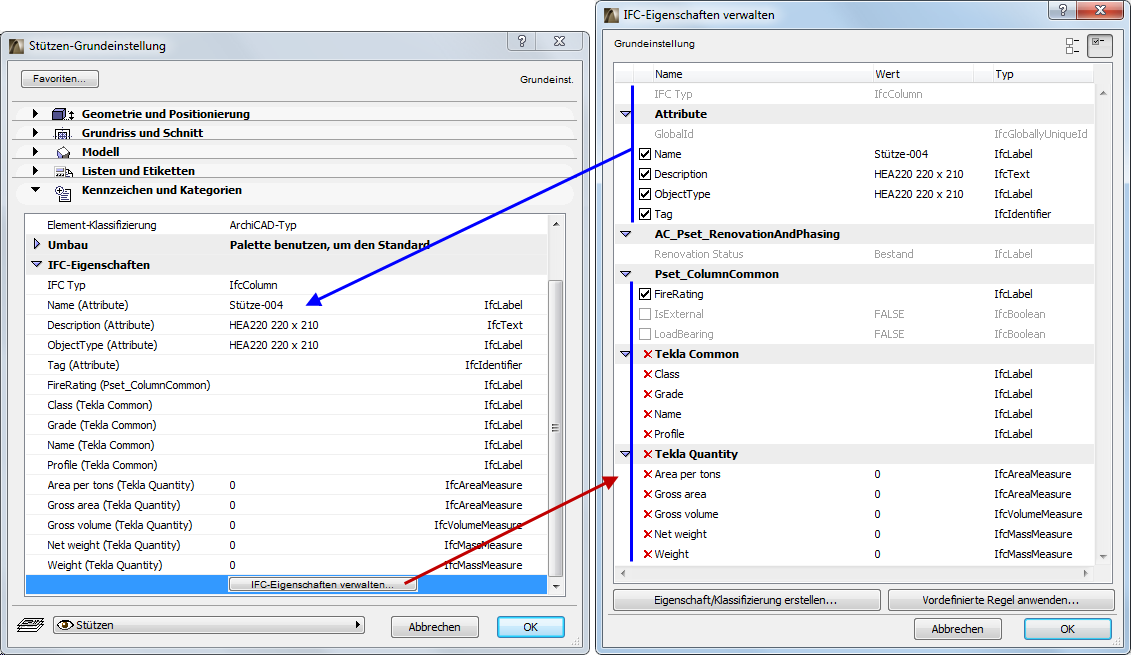
Task: Expand the Grundriss und Schnitt panel arrow
Action: (35, 133)
